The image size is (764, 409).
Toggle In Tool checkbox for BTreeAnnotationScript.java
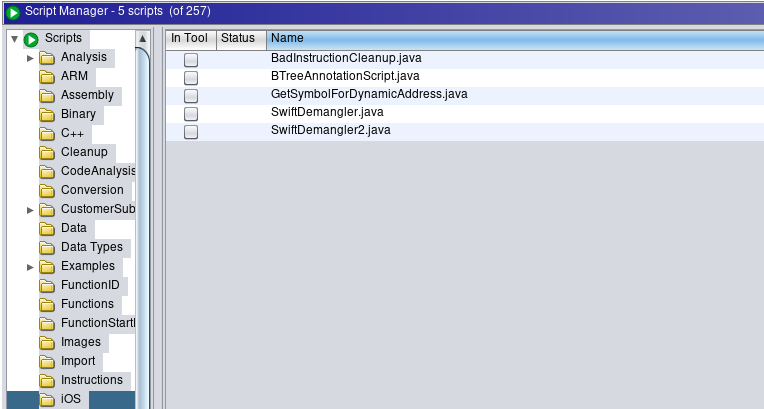pyautogui.click(x=191, y=77)
